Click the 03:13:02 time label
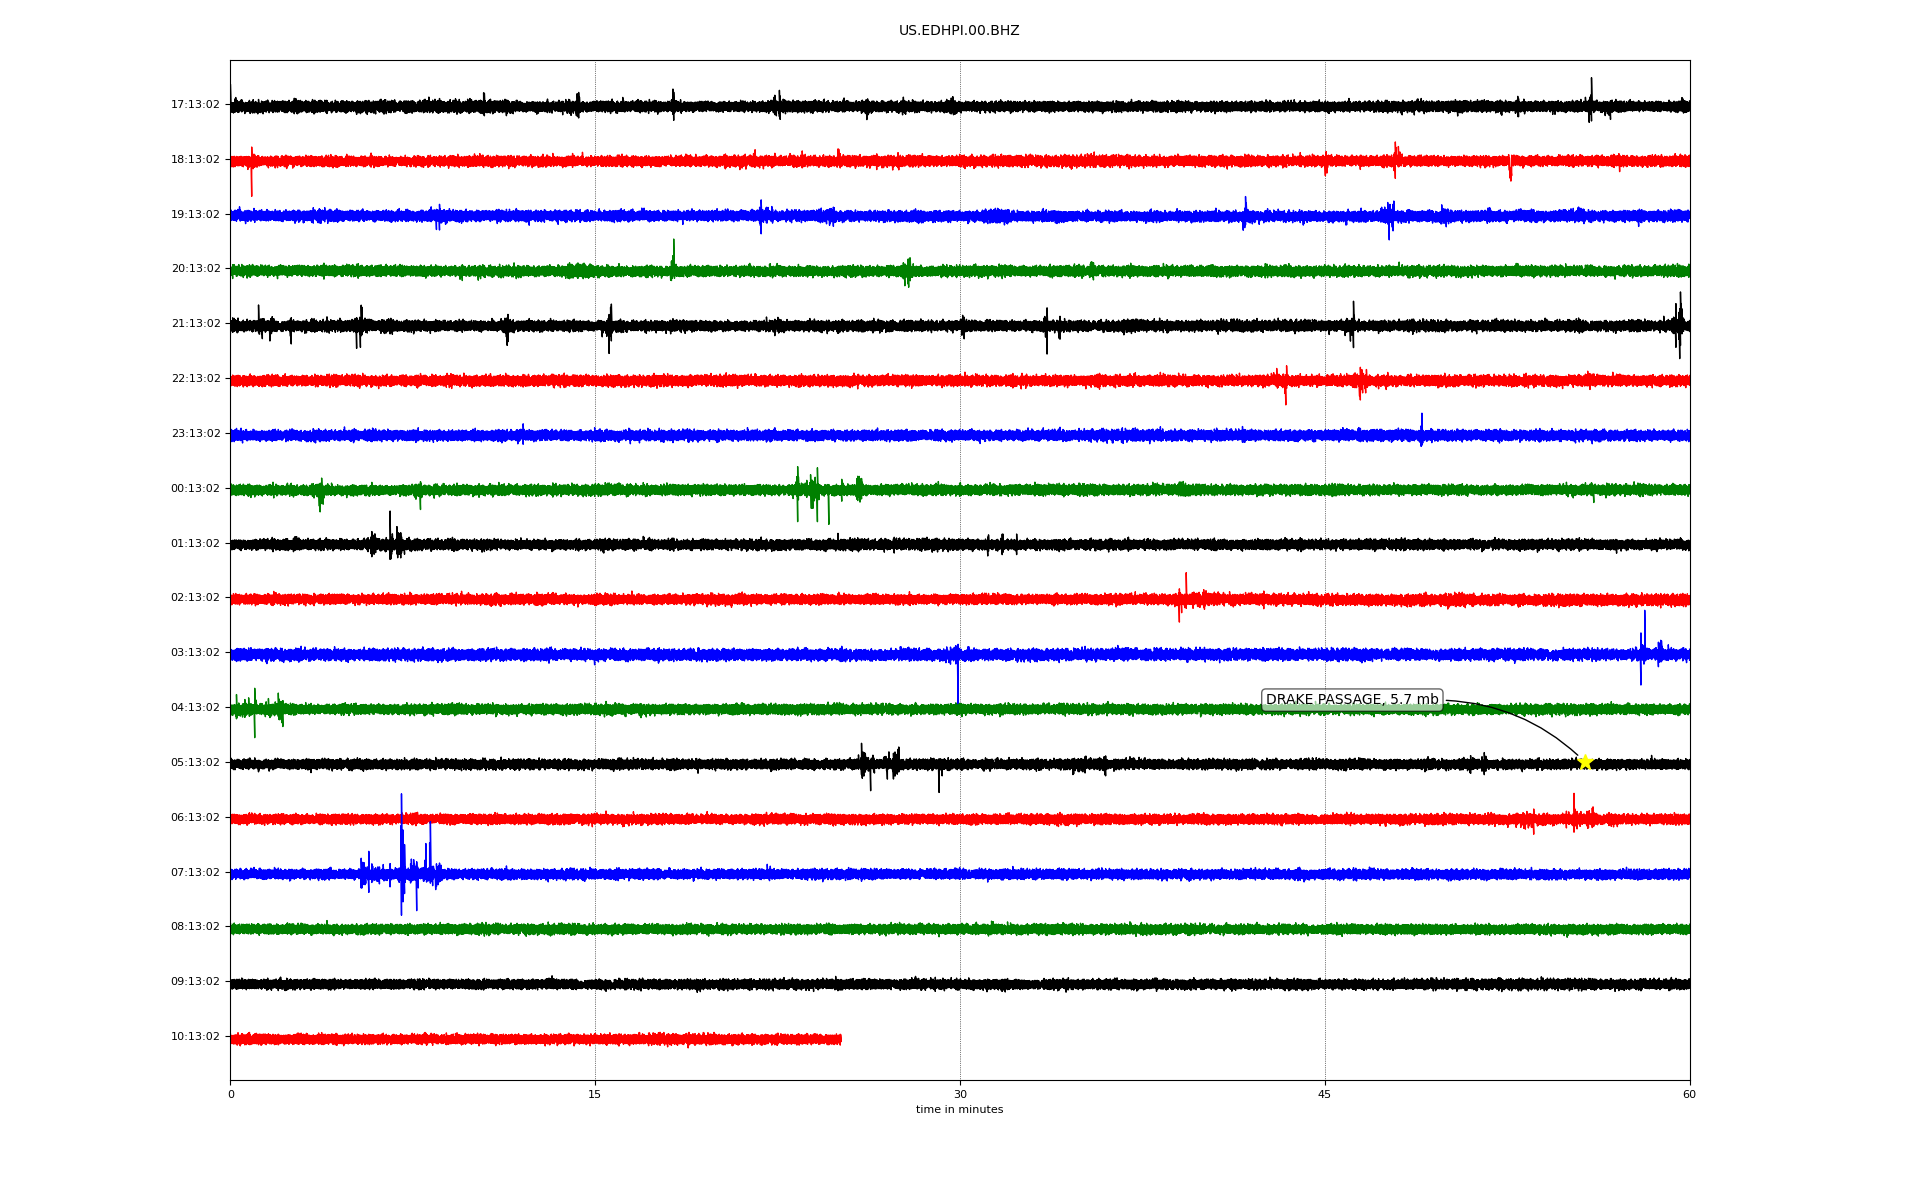Image resolution: width=1920 pixels, height=1200 pixels. click(x=195, y=653)
